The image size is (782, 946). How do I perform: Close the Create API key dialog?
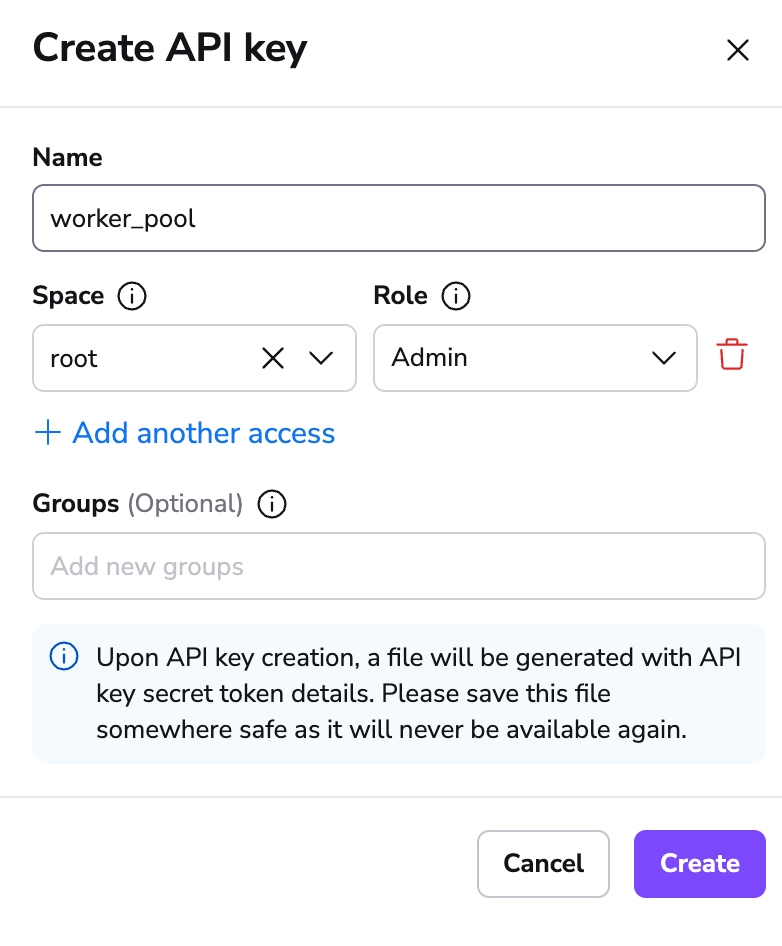click(x=738, y=49)
